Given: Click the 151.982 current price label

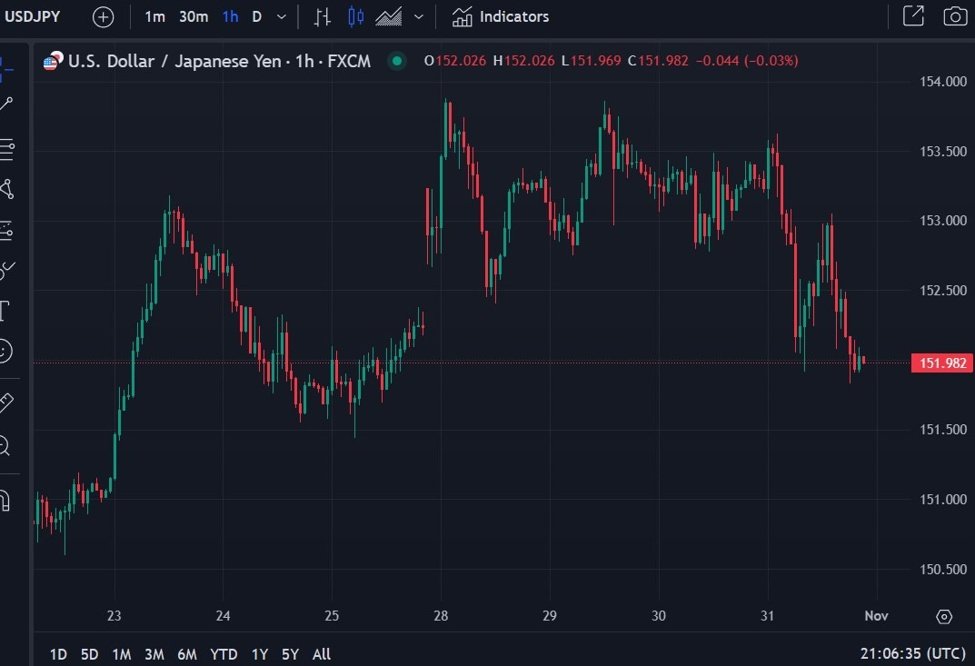Looking at the screenshot, I should point(942,363).
